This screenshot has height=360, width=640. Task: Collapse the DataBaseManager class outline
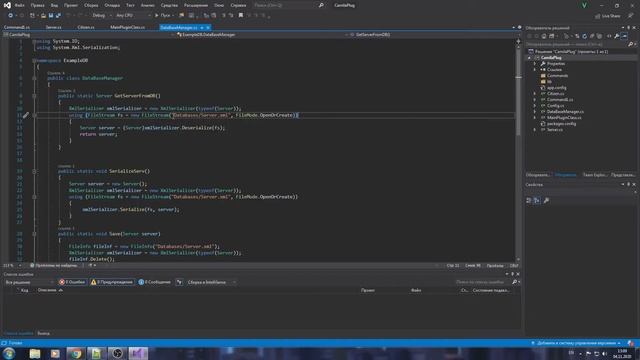click(x=34, y=78)
